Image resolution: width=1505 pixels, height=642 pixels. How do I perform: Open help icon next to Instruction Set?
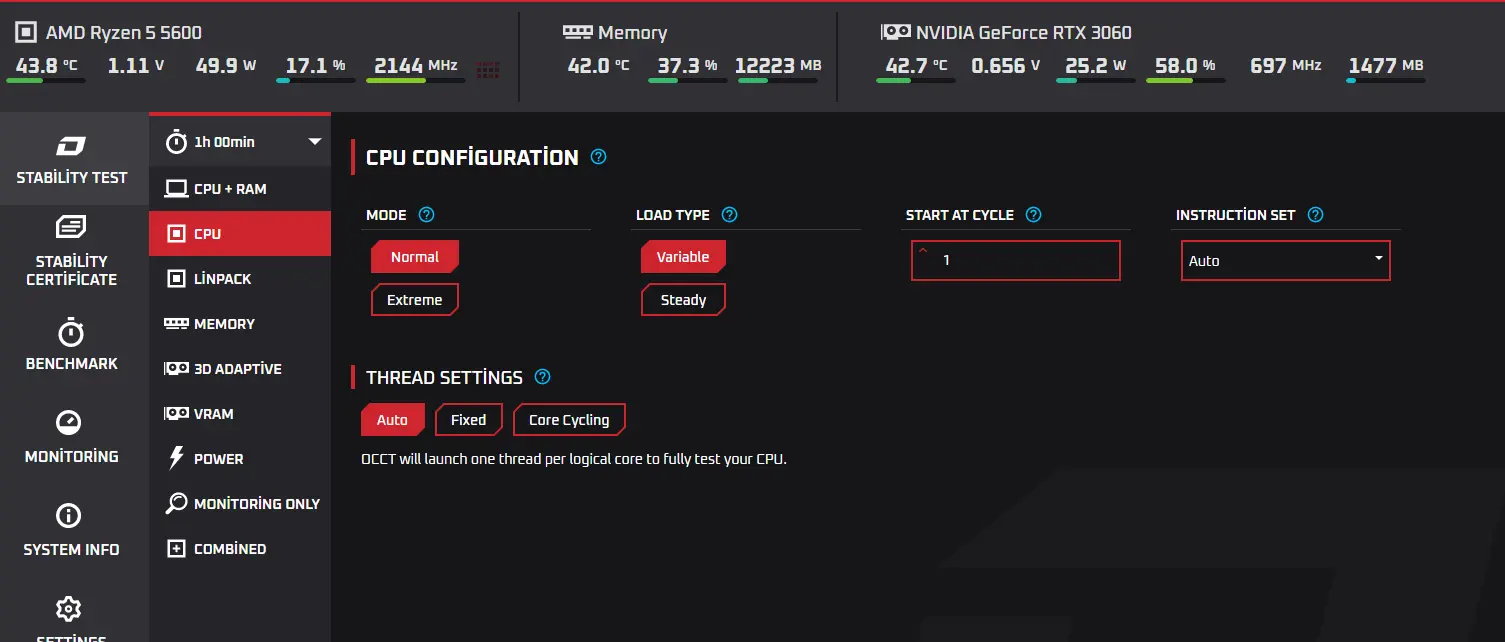pyautogui.click(x=1316, y=215)
